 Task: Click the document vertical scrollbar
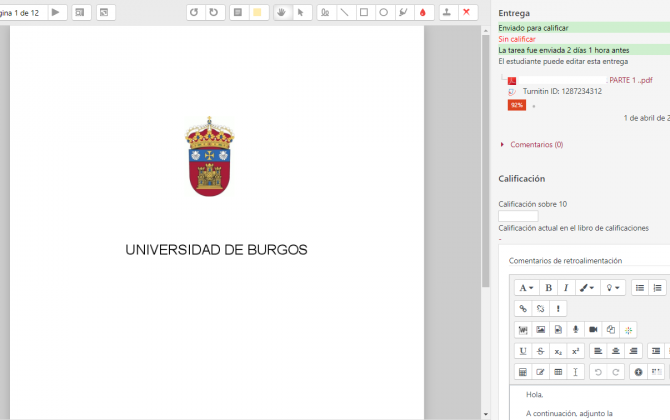point(485,161)
